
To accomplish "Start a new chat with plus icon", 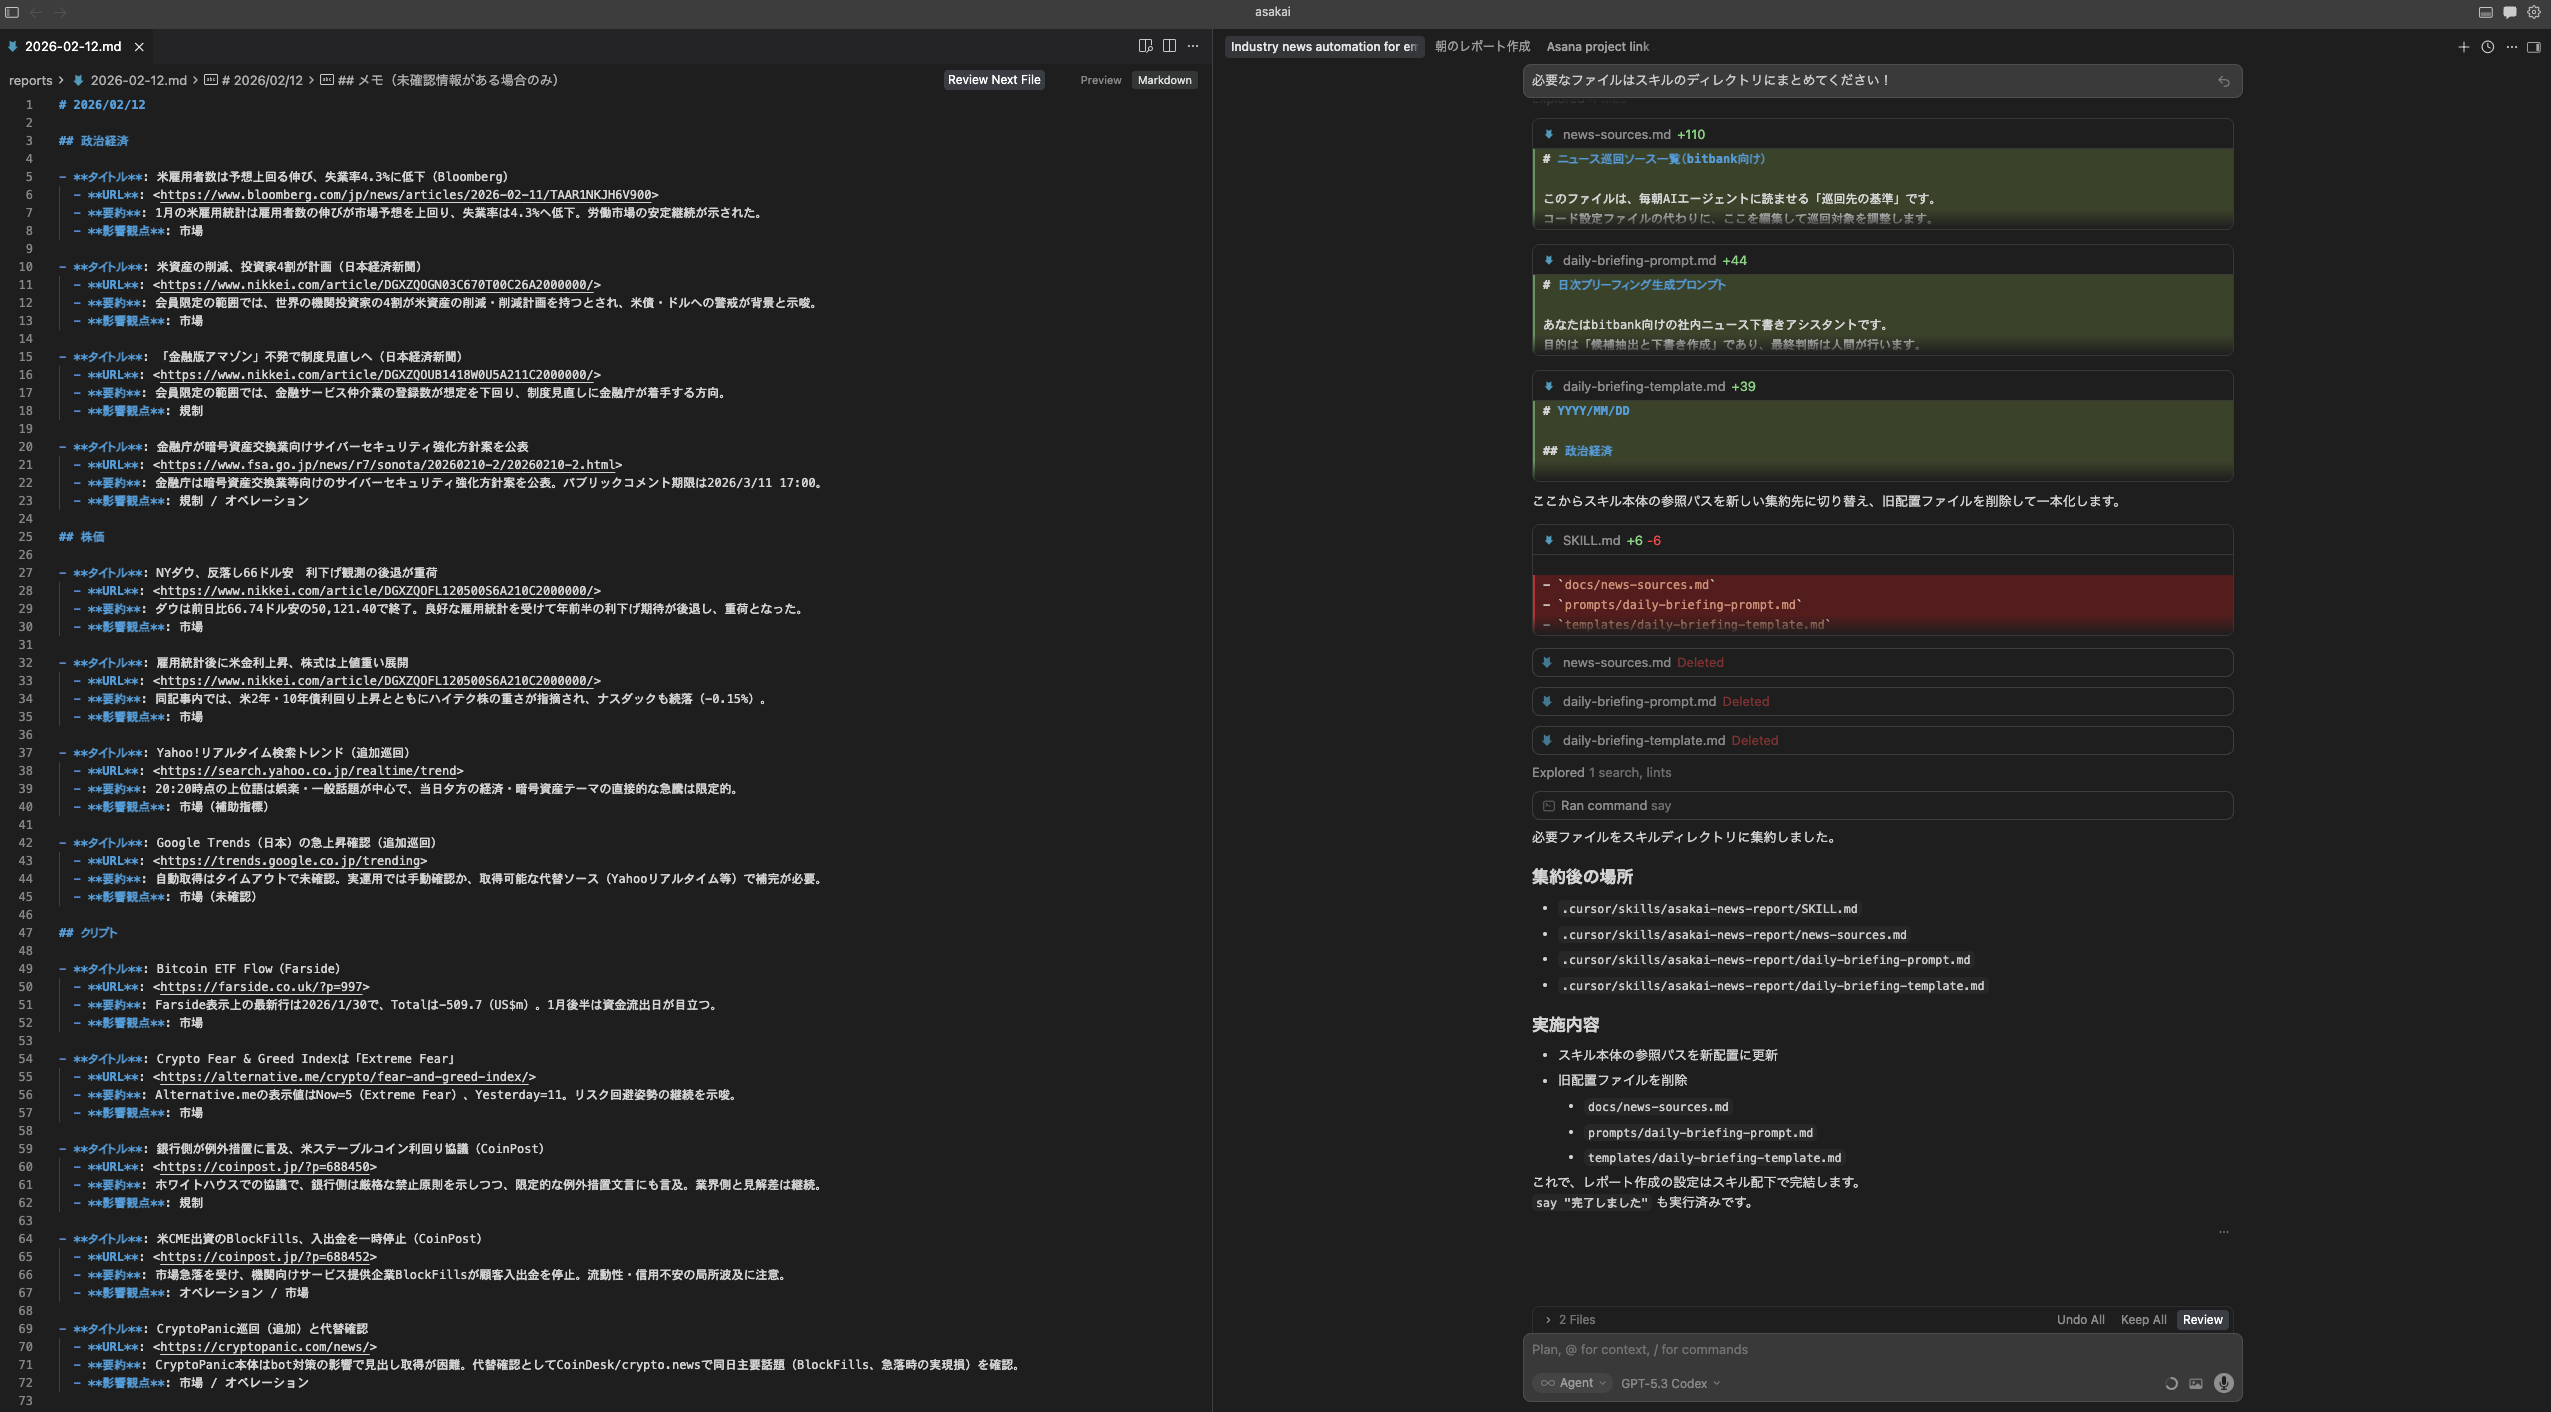I will [2463, 47].
